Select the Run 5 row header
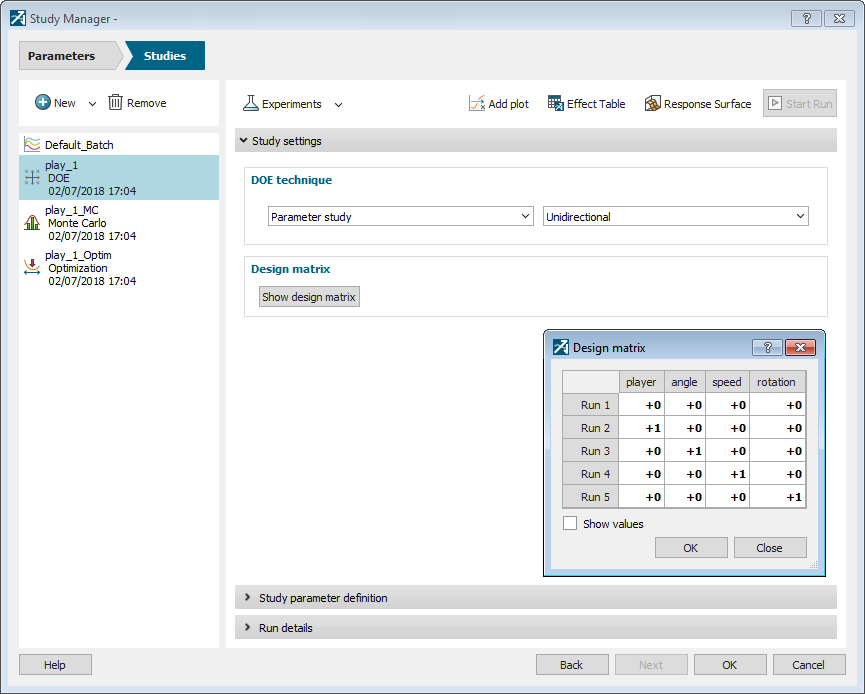Screen dimensions: 865x694 coord(591,497)
